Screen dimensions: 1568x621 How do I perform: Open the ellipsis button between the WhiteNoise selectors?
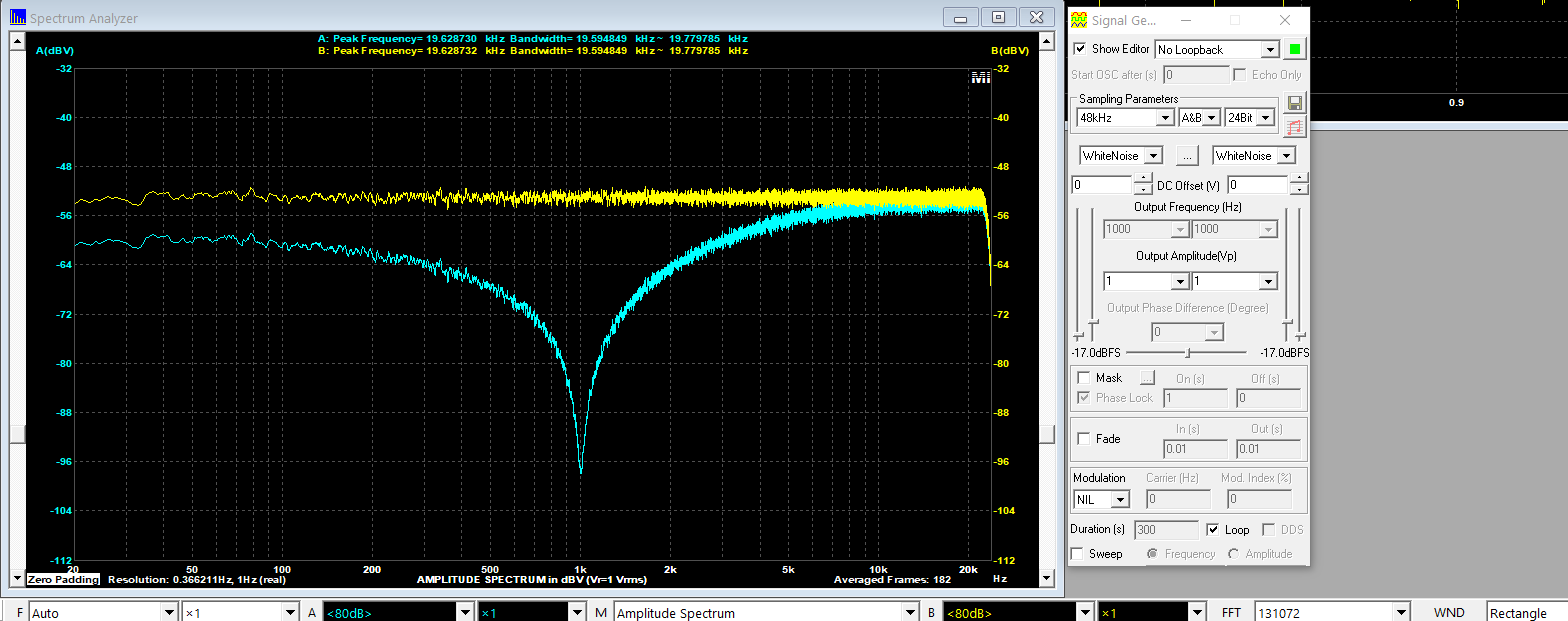coord(1187,156)
